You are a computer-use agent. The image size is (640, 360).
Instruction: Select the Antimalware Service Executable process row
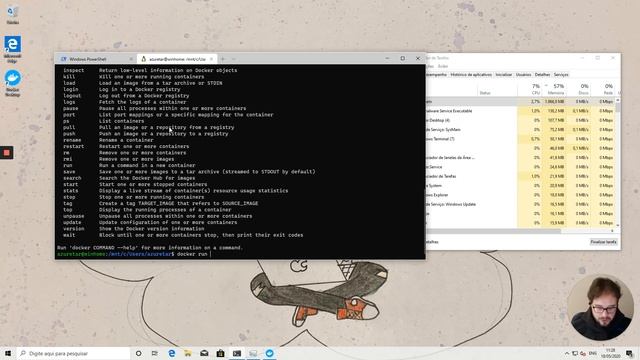[520, 111]
